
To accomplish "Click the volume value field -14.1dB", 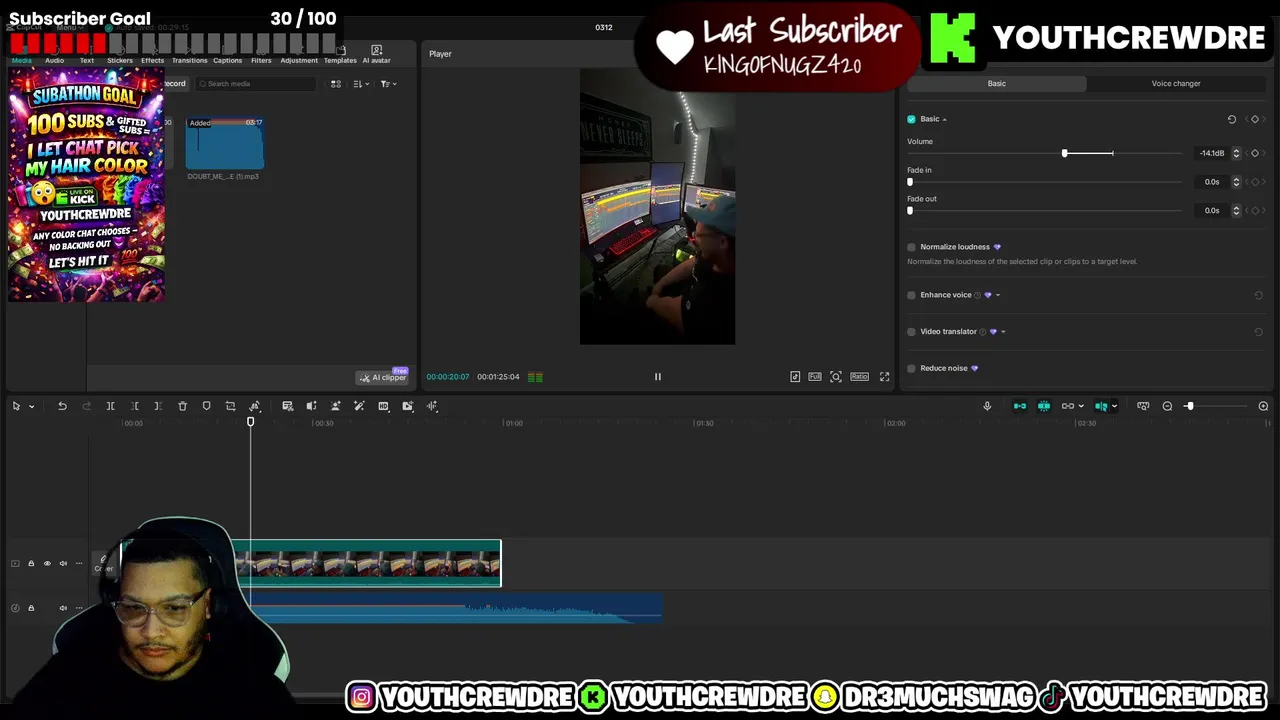I will coord(1212,153).
